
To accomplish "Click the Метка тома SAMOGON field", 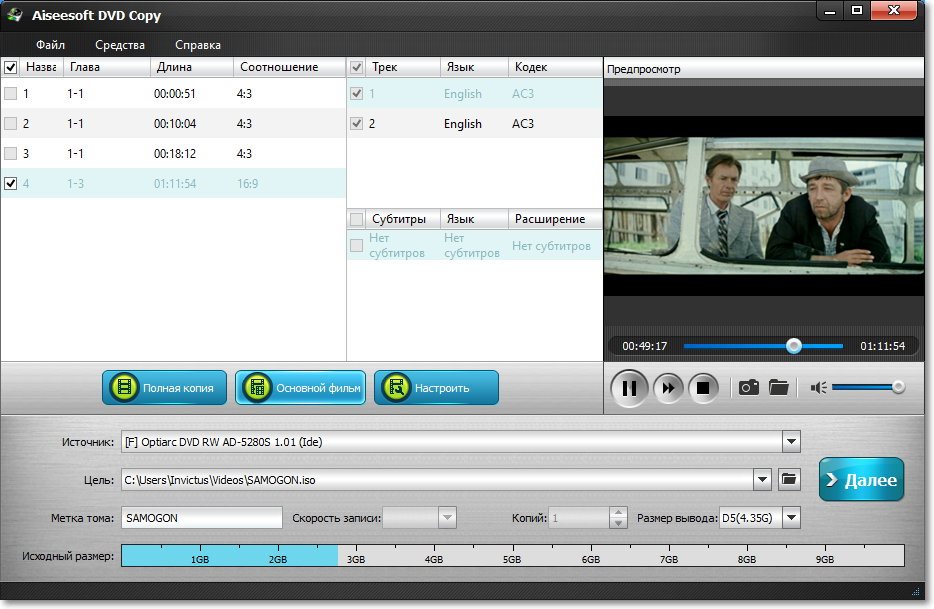I will click(x=201, y=517).
